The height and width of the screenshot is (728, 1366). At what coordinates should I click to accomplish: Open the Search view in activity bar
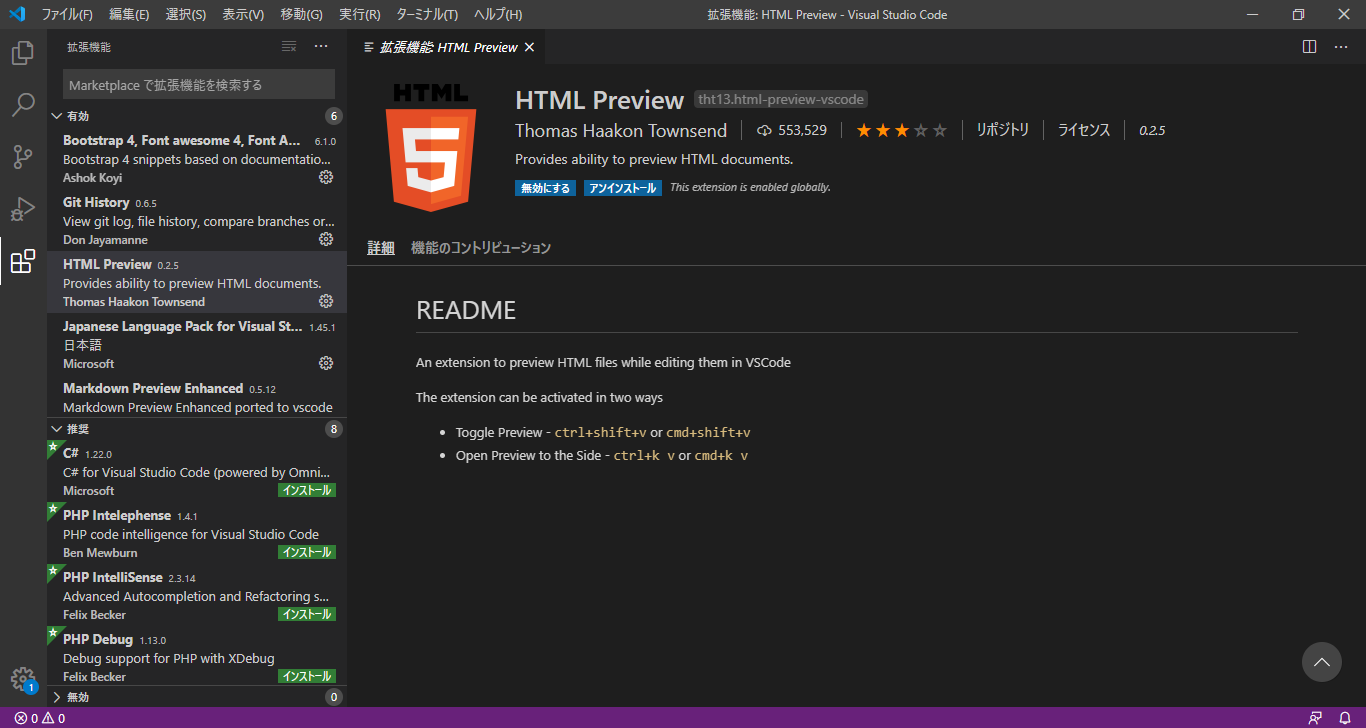point(22,105)
